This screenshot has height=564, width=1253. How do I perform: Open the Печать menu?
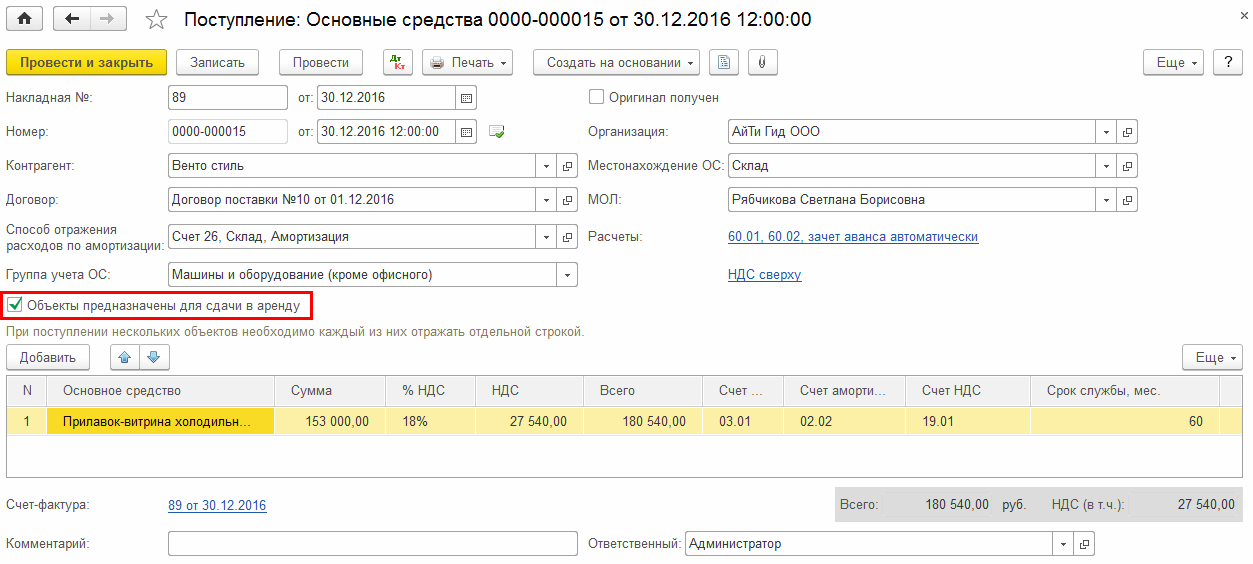coord(467,62)
